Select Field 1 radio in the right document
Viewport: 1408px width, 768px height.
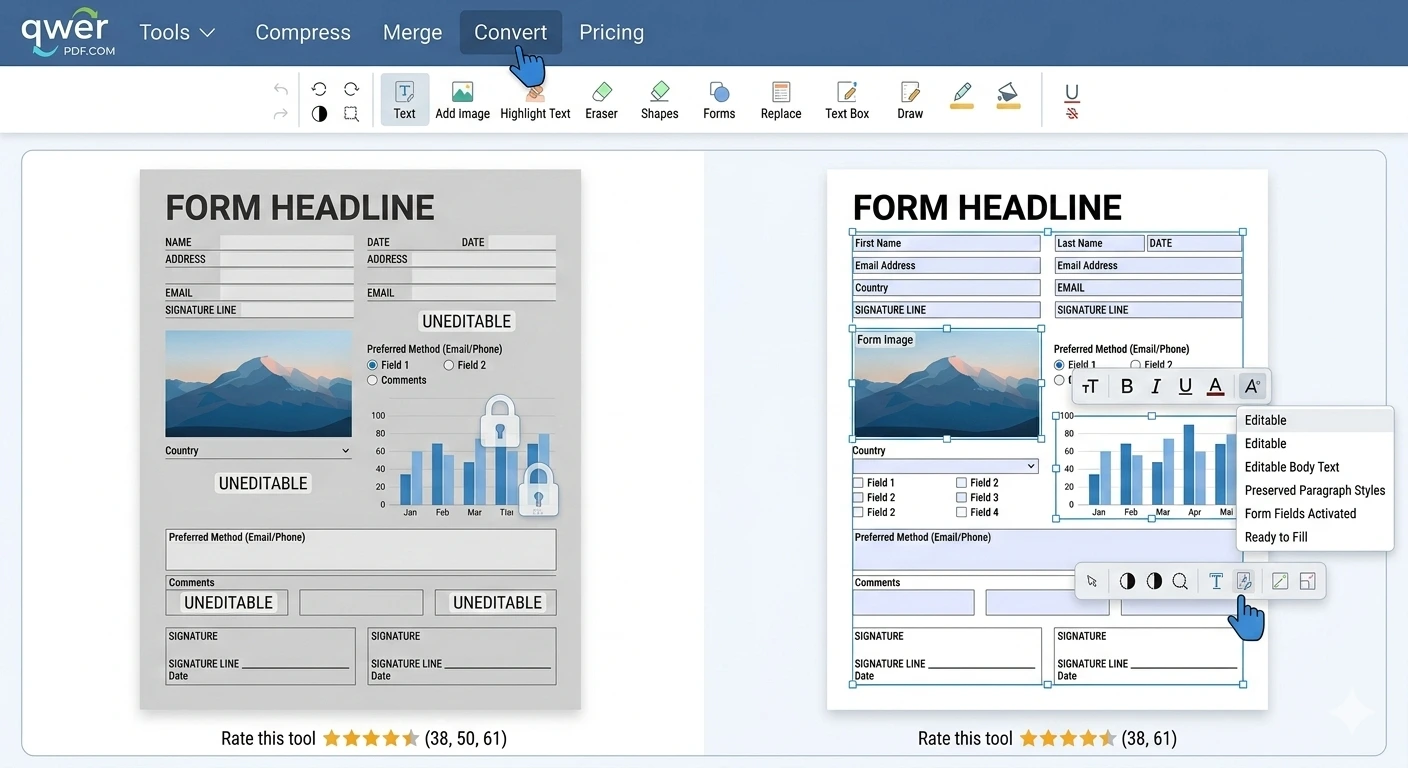click(x=1060, y=365)
